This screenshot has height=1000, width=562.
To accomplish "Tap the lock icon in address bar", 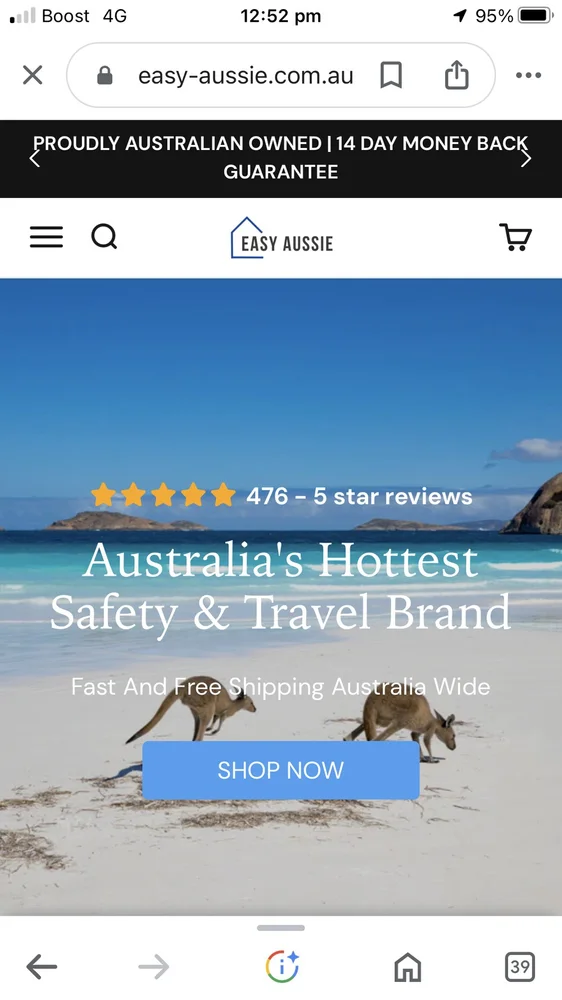I will (x=105, y=76).
